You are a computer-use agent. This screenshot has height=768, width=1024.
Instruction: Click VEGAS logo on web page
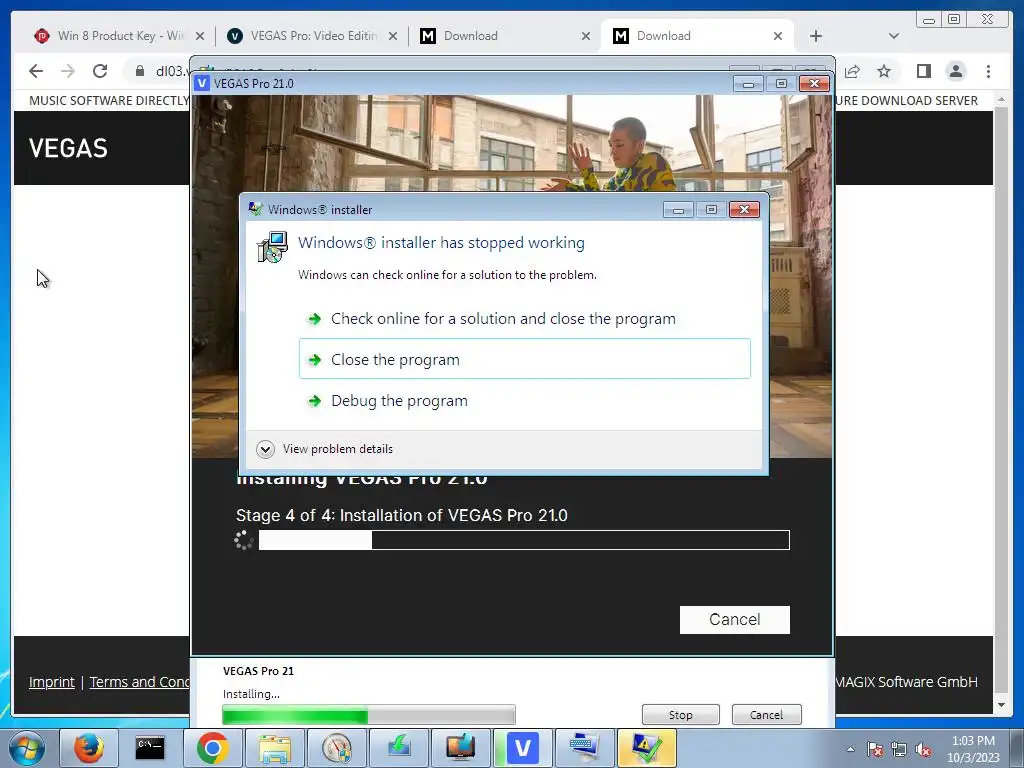pyautogui.click(x=68, y=148)
